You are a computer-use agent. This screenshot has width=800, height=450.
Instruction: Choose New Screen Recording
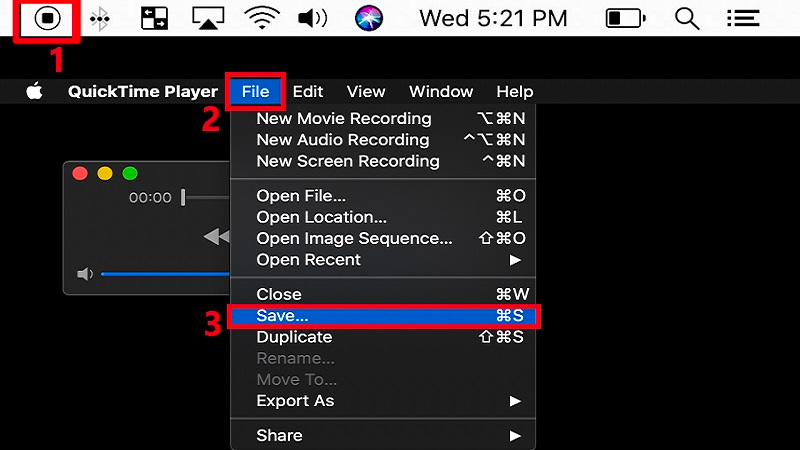click(347, 161)
